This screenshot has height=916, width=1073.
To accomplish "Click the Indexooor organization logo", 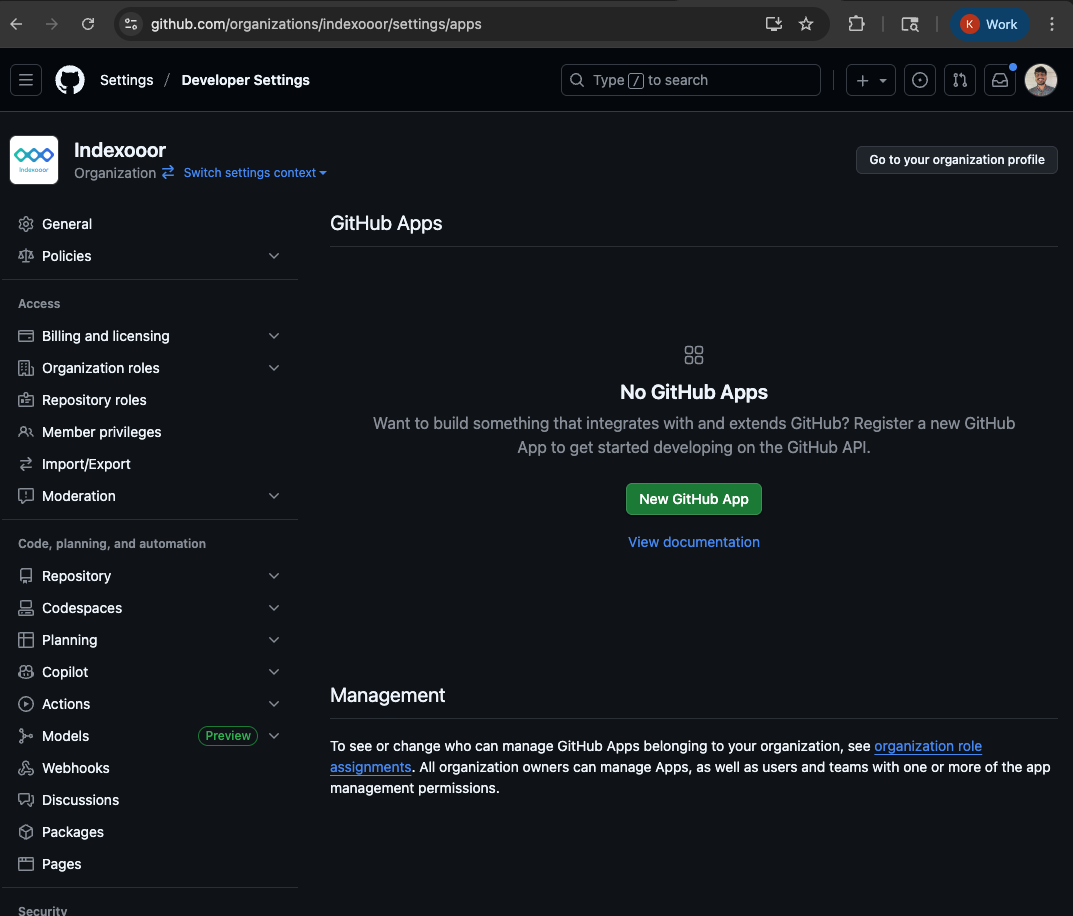I will pyautogui.click(x=34, y=160).
